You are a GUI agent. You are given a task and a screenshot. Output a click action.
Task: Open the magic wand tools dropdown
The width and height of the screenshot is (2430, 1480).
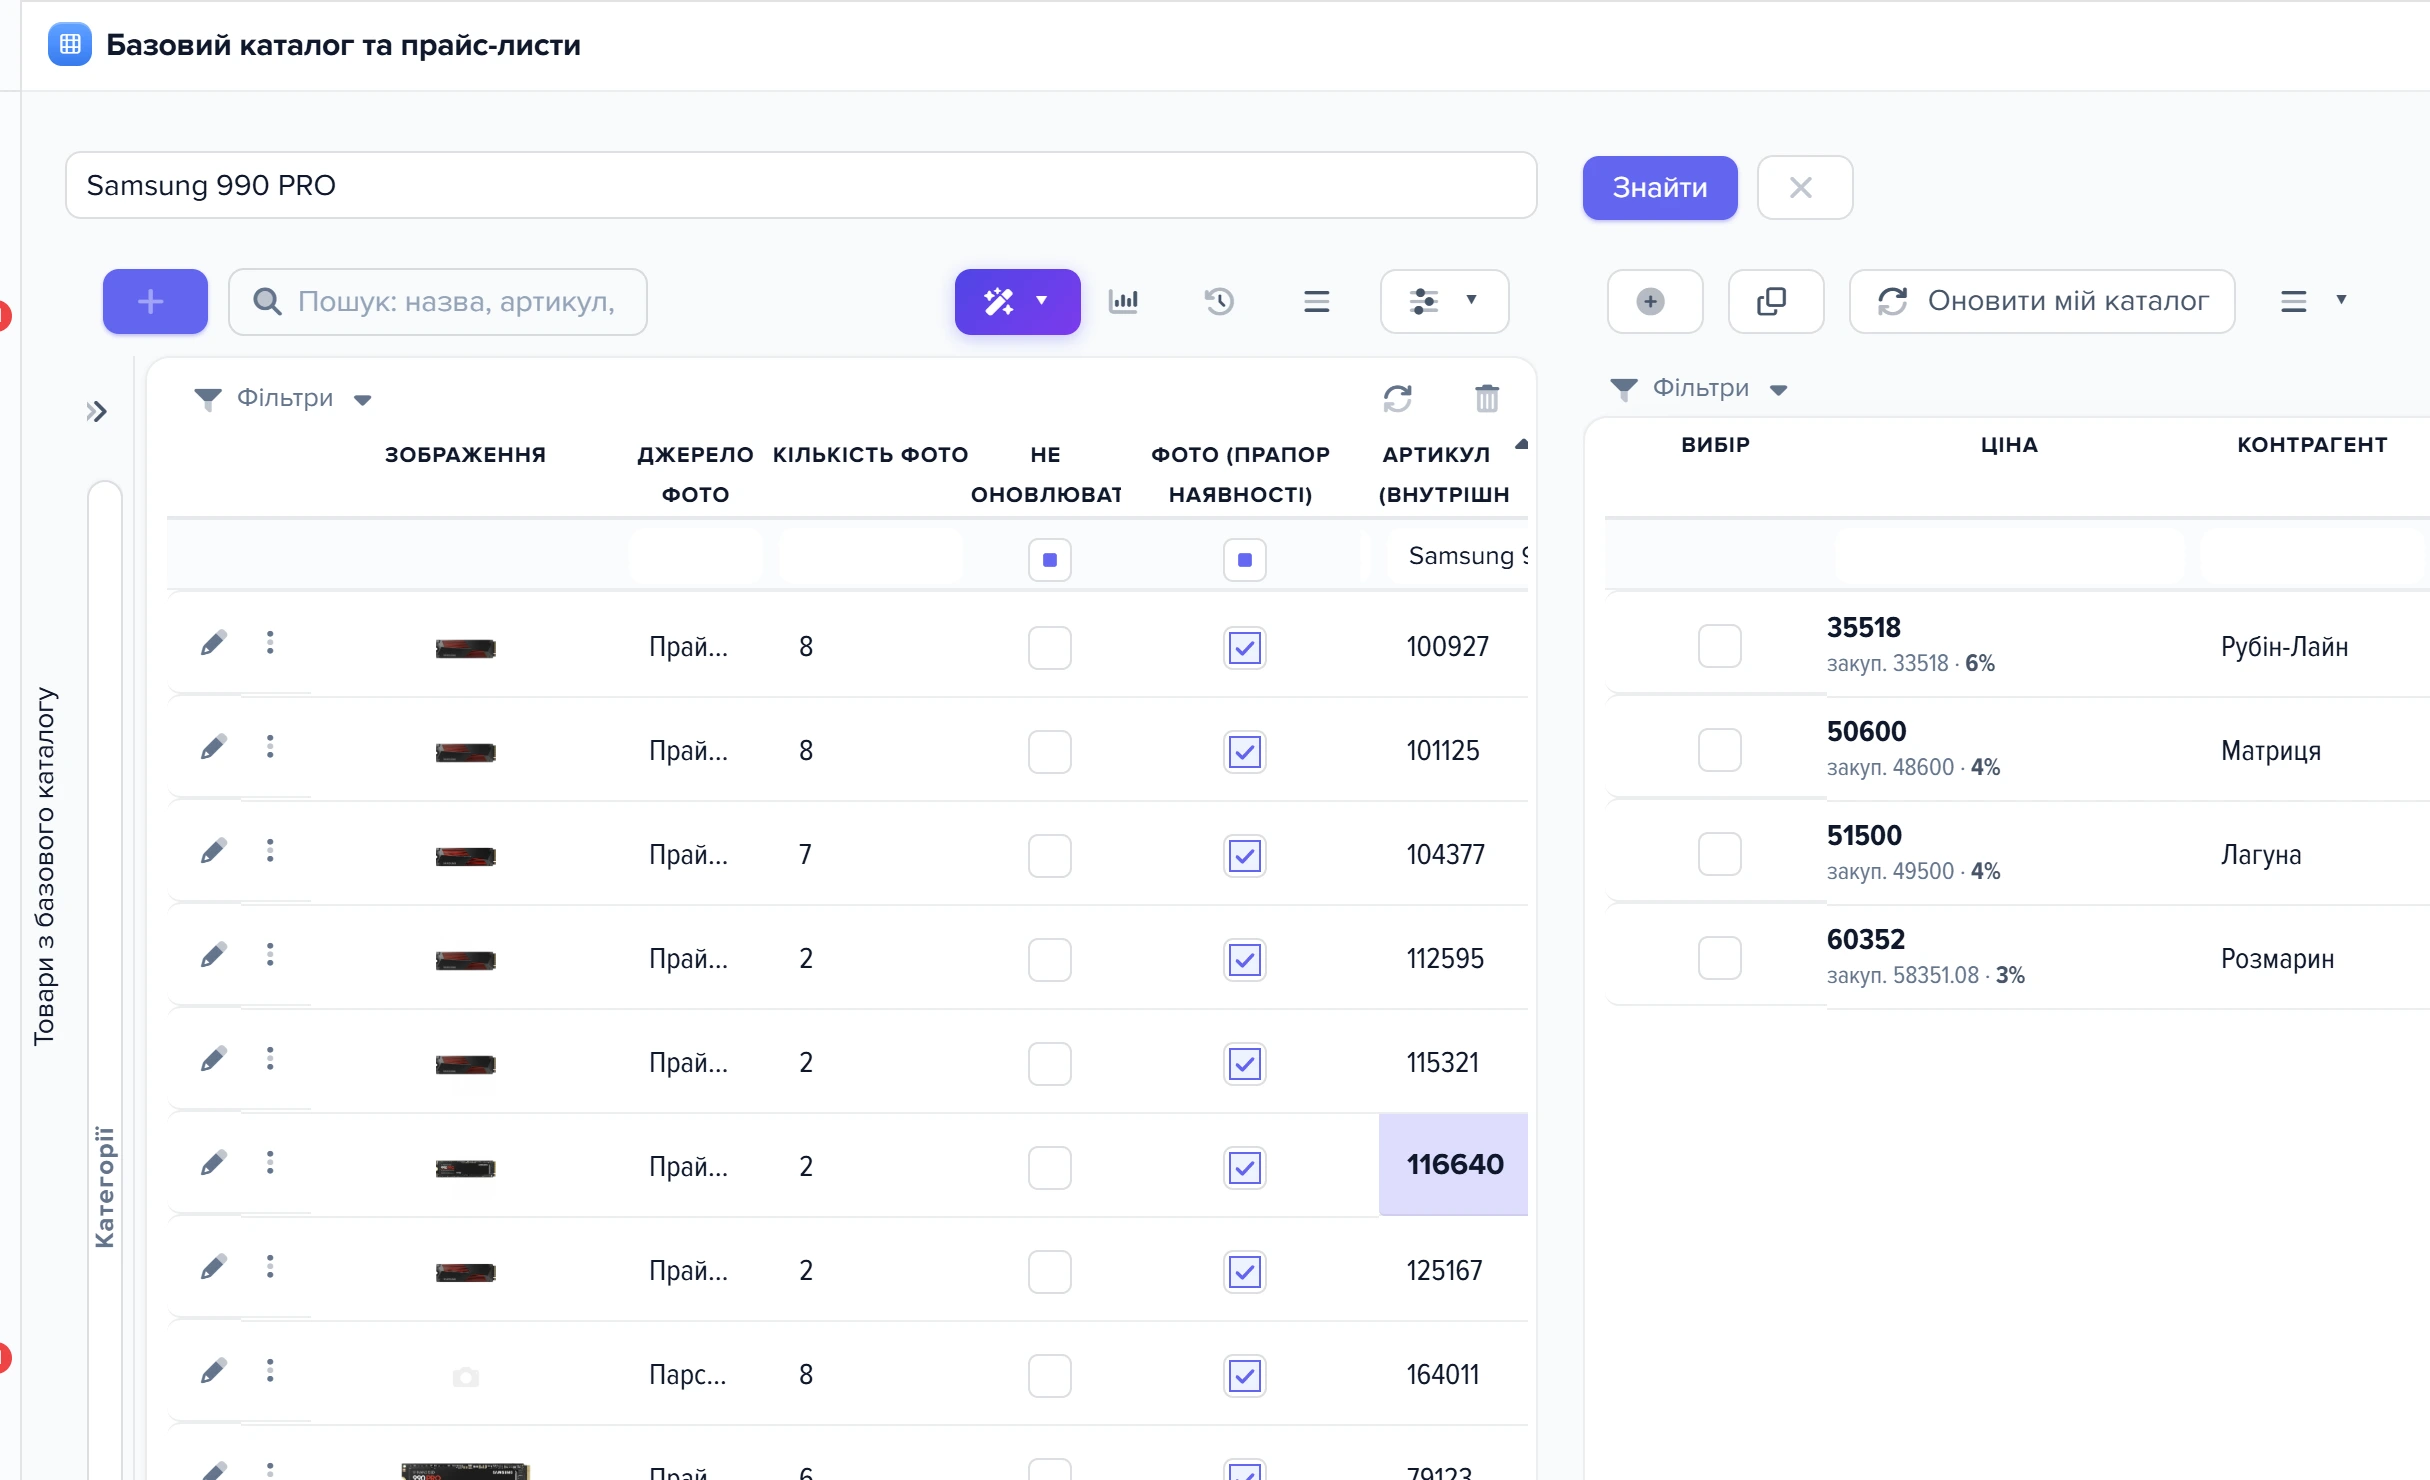tap(1017, 301)
